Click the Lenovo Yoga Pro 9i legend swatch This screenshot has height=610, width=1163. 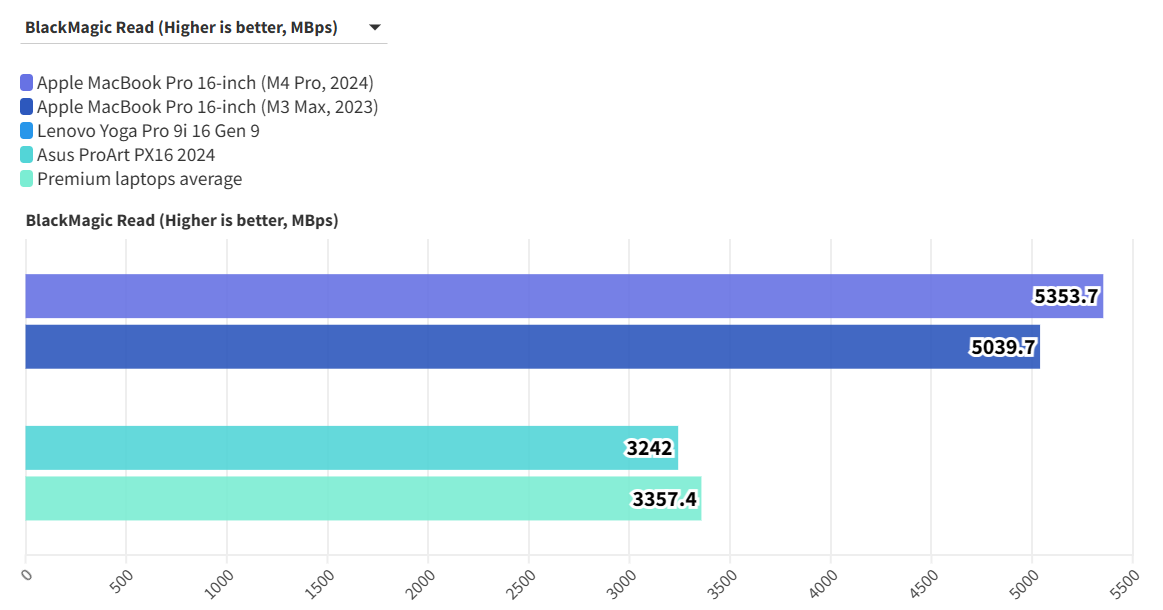tap(26, 131)
